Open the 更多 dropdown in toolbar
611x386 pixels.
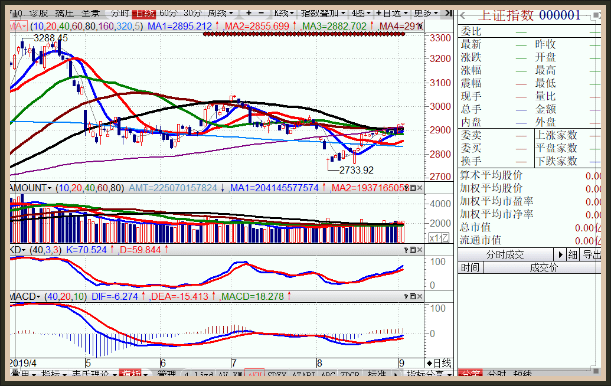click(x=426, y=13)
